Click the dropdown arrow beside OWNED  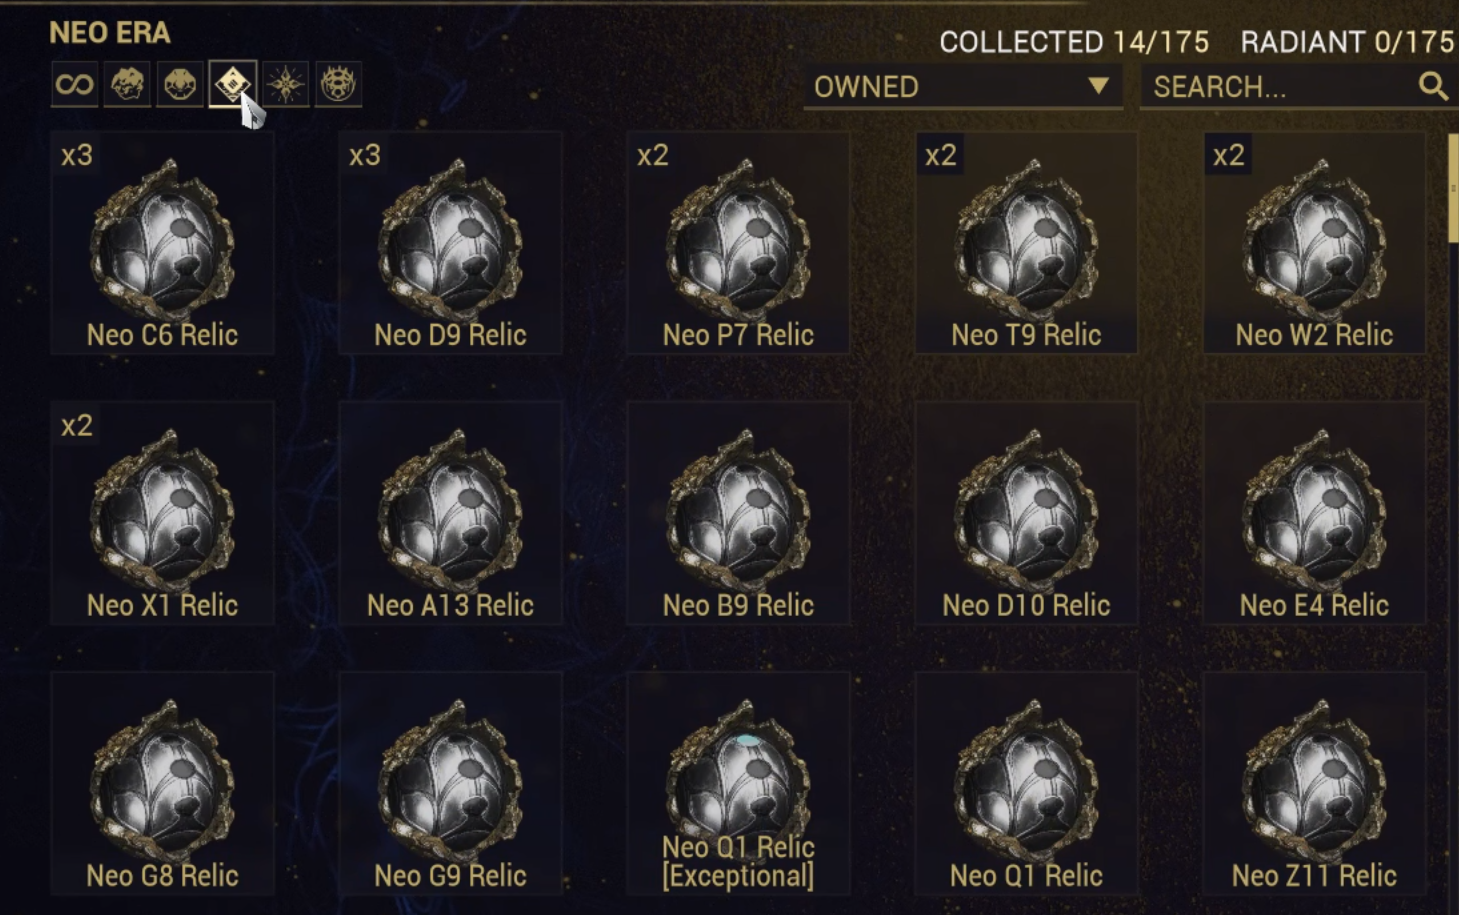click(1098, 86)
